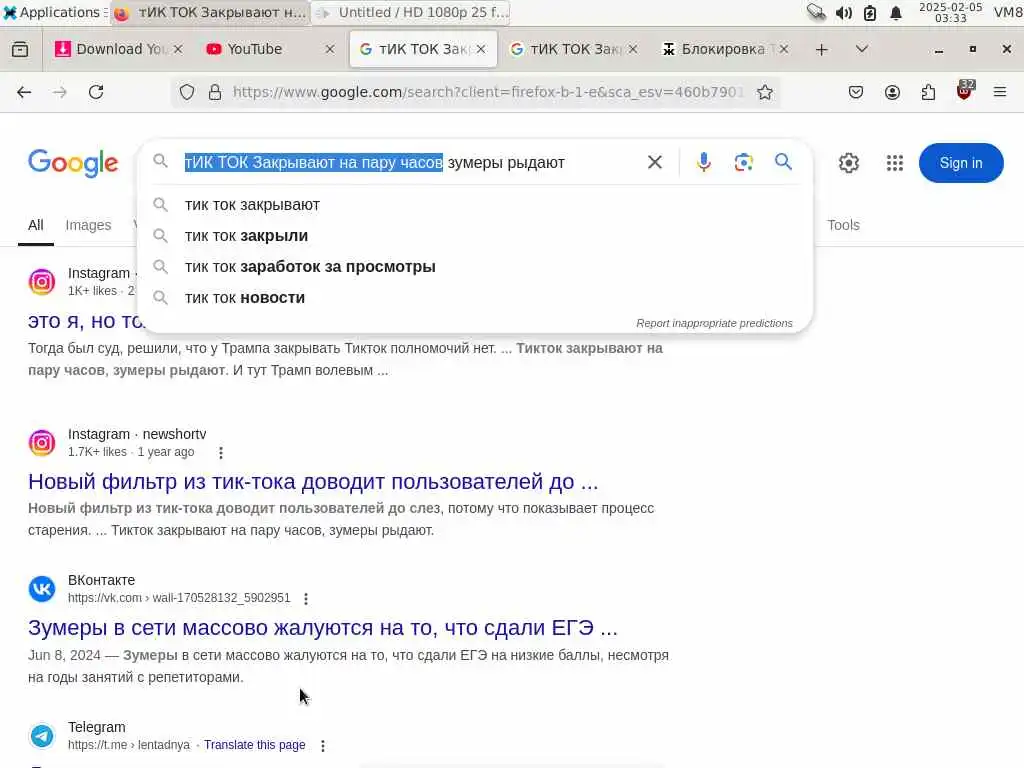Screen dimensions: 1024x768
Task: Search by image with the camera icon
Action: click(x=743, y=162)
